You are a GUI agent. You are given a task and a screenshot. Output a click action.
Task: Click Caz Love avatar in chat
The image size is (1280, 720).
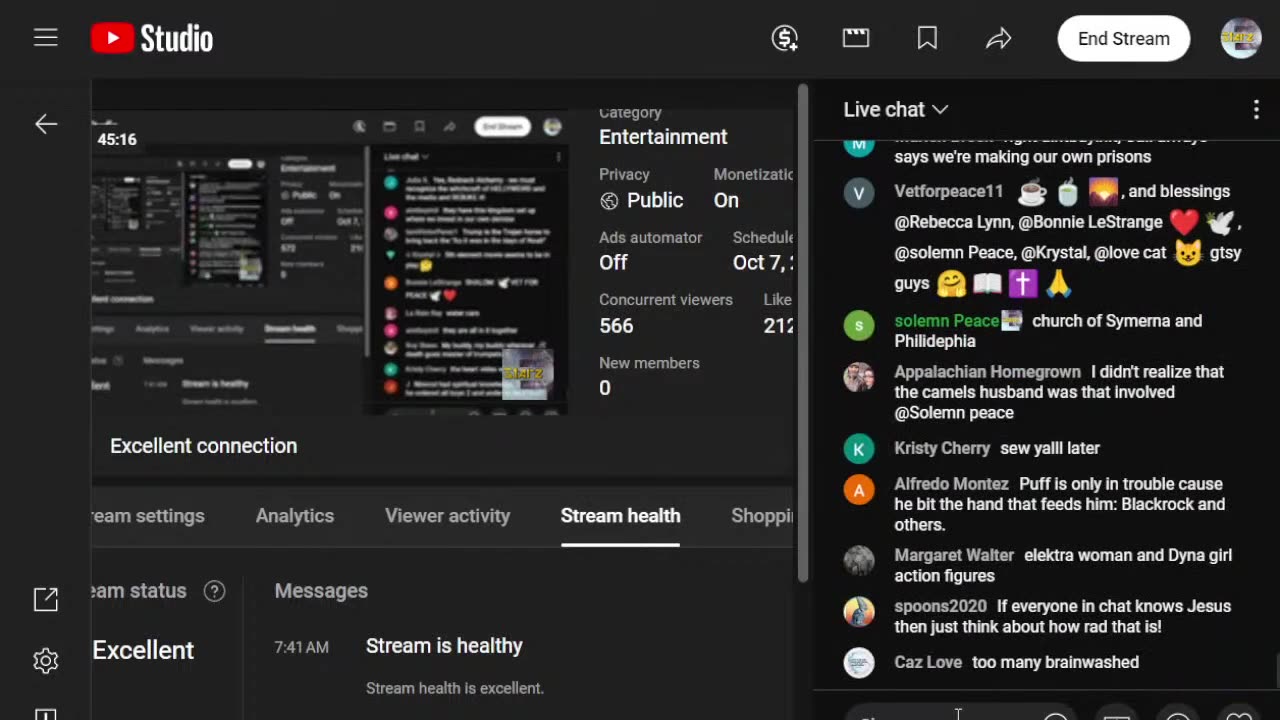pos(859,663)
